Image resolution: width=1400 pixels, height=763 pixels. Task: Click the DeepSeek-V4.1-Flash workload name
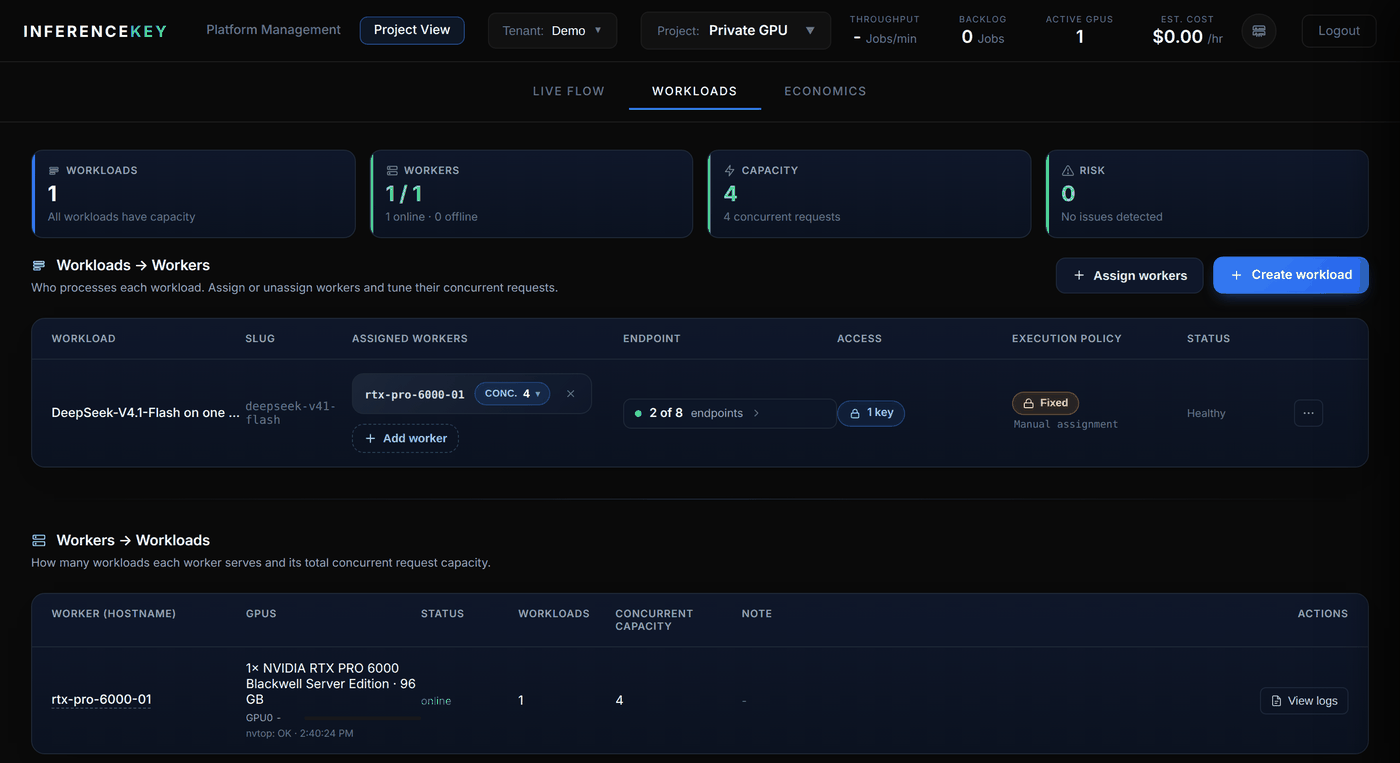(x=145, y=413)
